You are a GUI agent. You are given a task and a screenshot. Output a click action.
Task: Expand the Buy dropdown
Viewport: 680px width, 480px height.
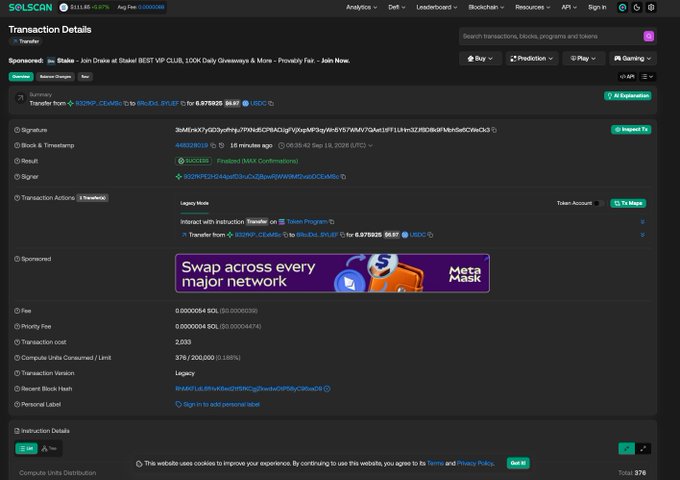[x=480, y=59]
